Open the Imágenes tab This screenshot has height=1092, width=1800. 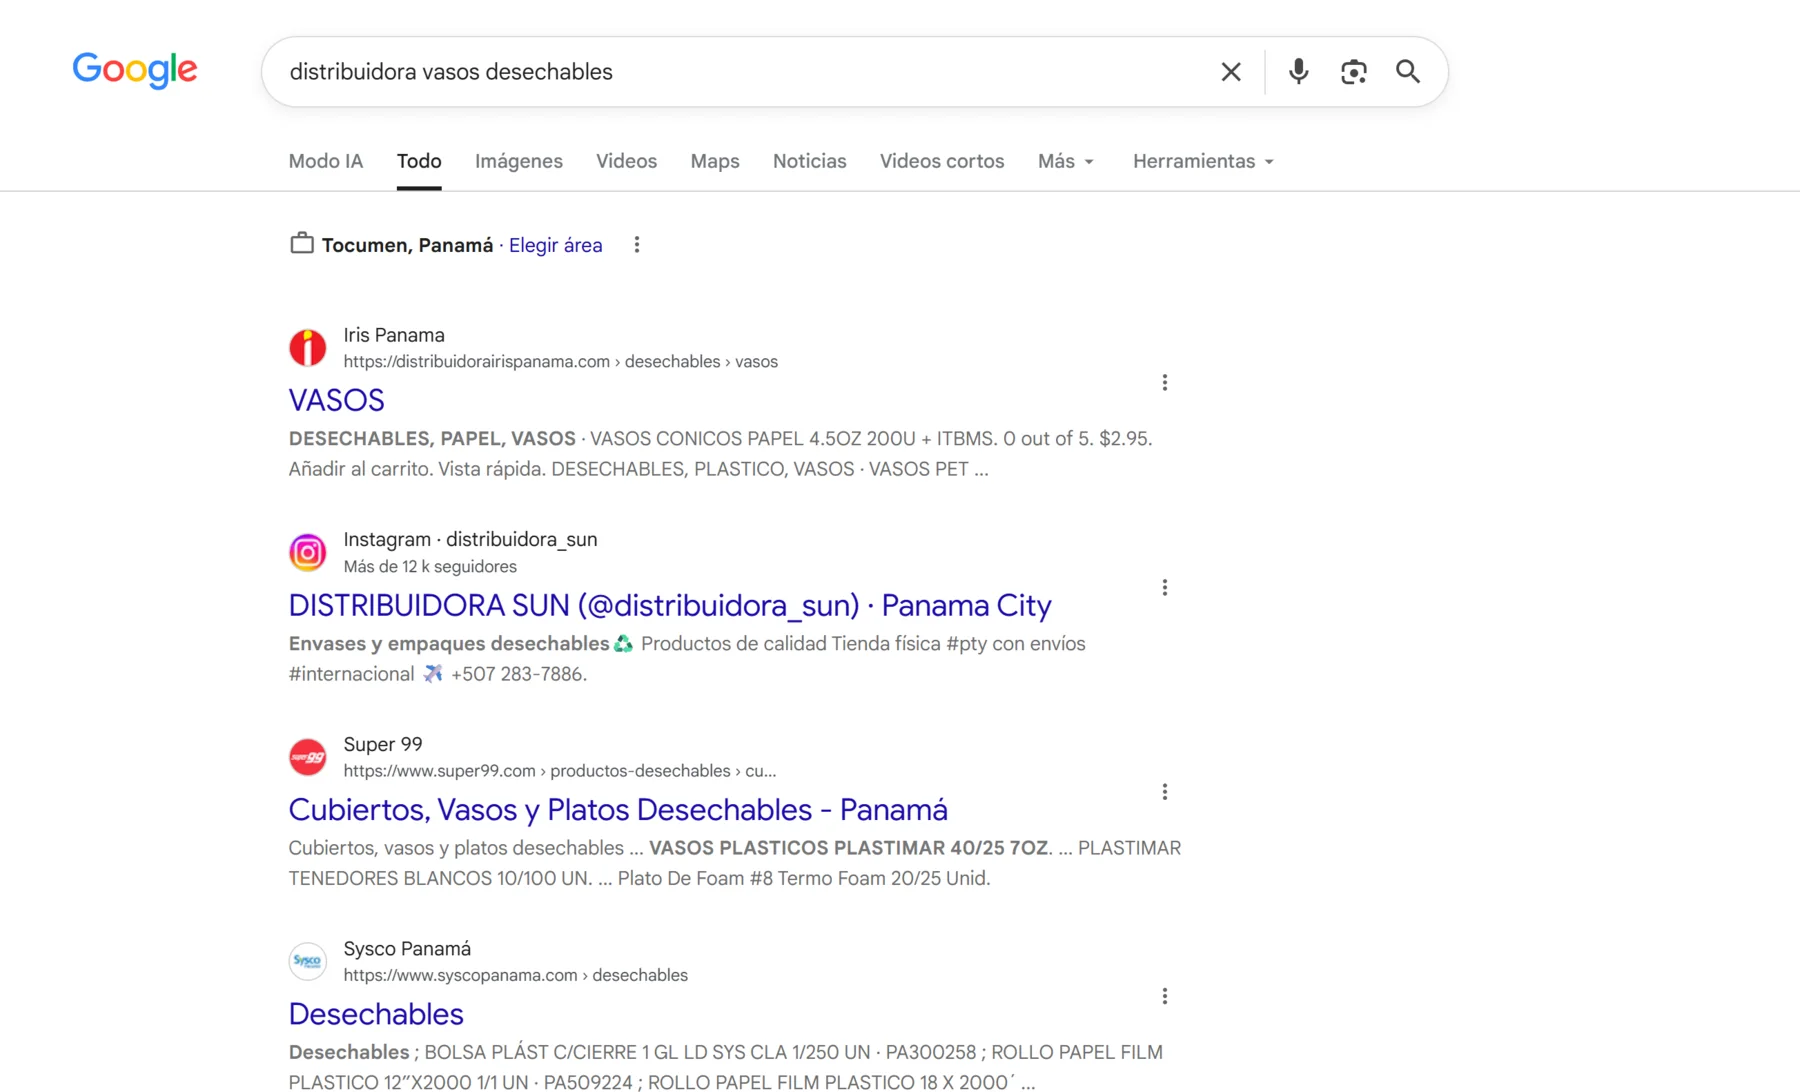[x=519, y=161]
